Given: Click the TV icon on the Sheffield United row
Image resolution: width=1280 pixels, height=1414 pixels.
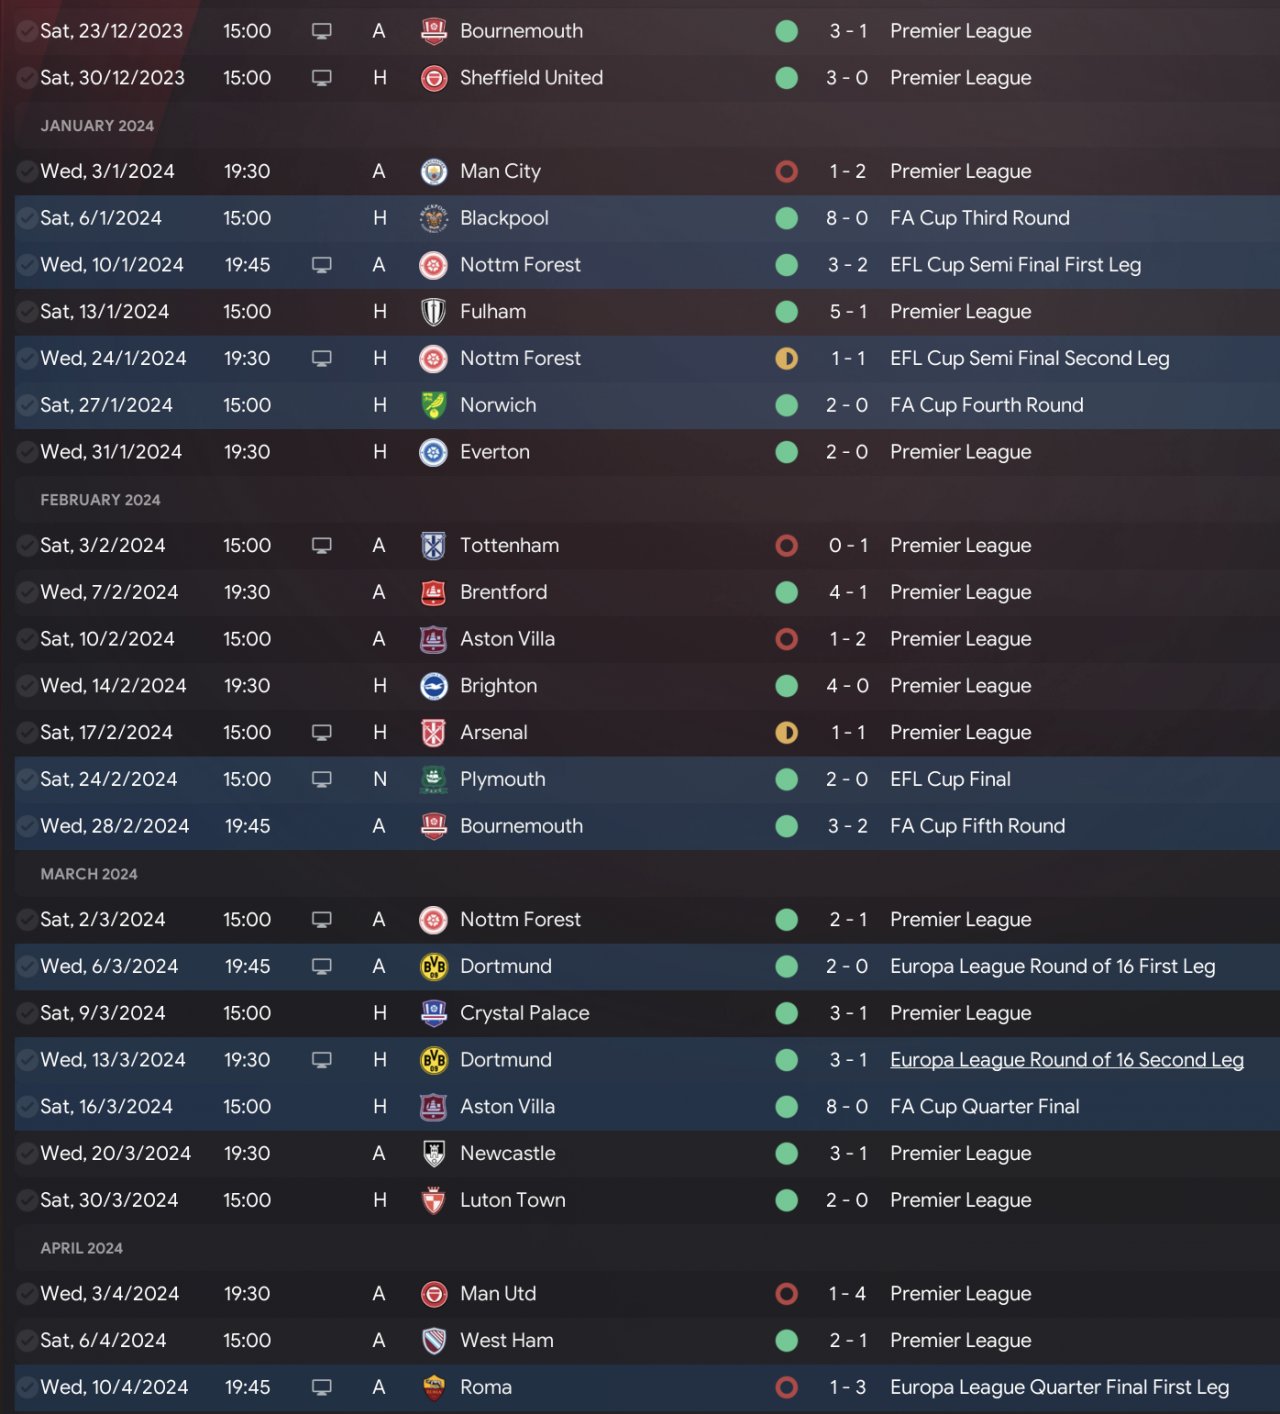Looking at the screenshot, I should click(x=321, y=78).
